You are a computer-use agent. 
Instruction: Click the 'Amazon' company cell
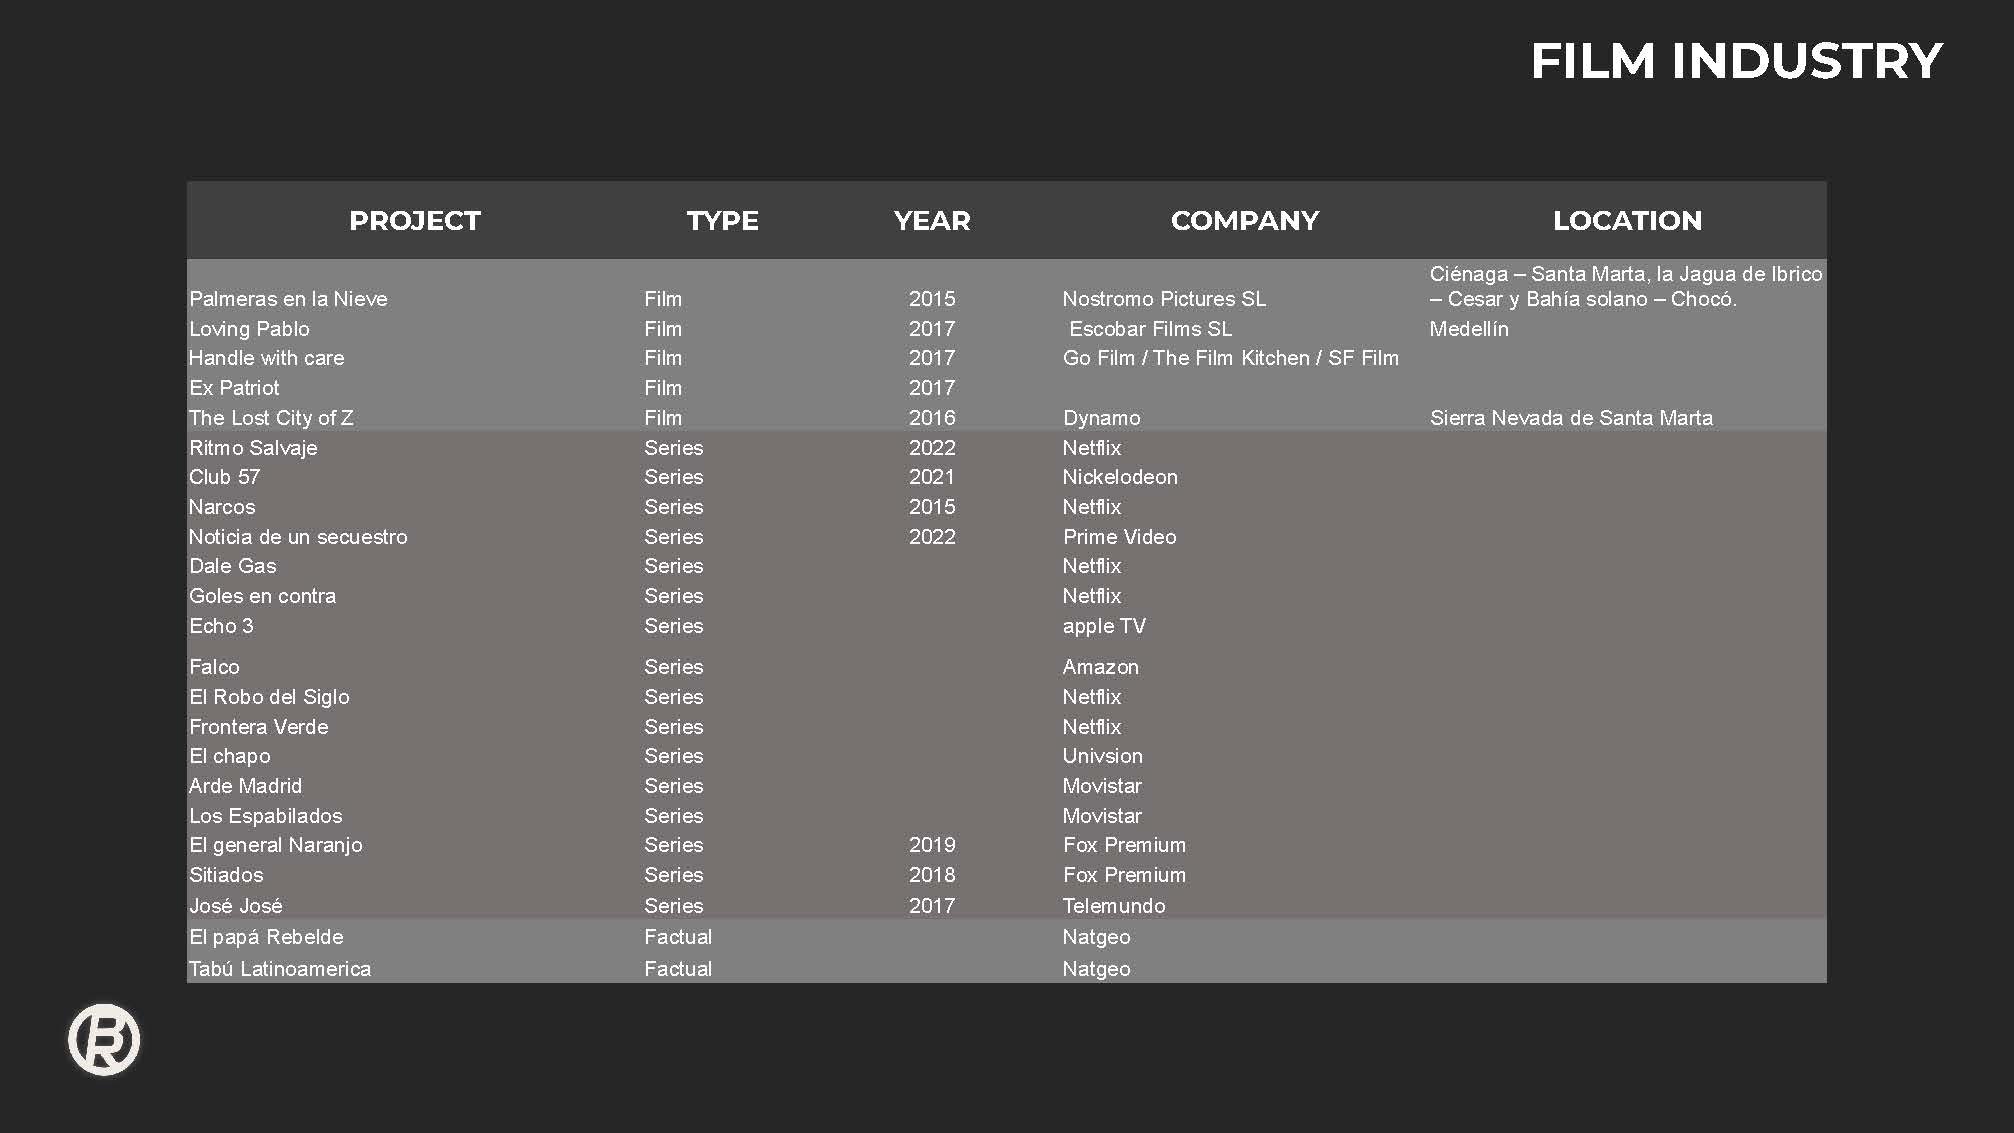click(1100, 667)
